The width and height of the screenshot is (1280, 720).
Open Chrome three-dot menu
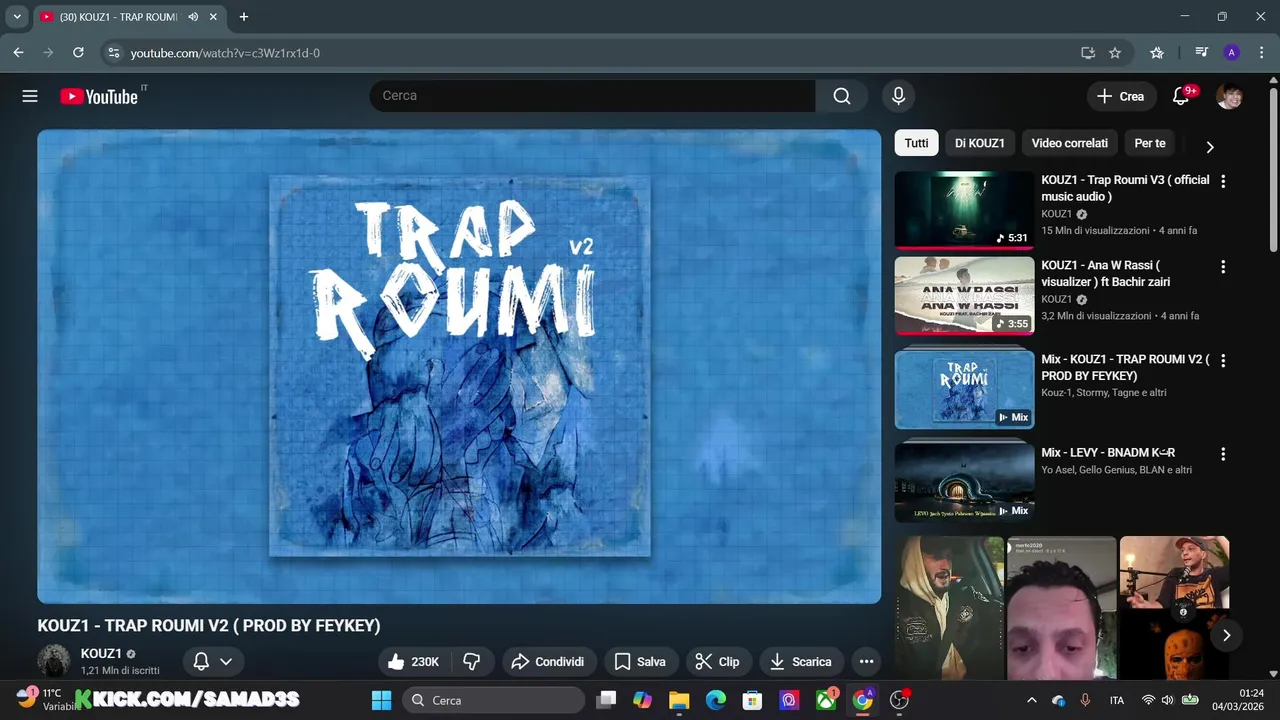coord(1261,53)
